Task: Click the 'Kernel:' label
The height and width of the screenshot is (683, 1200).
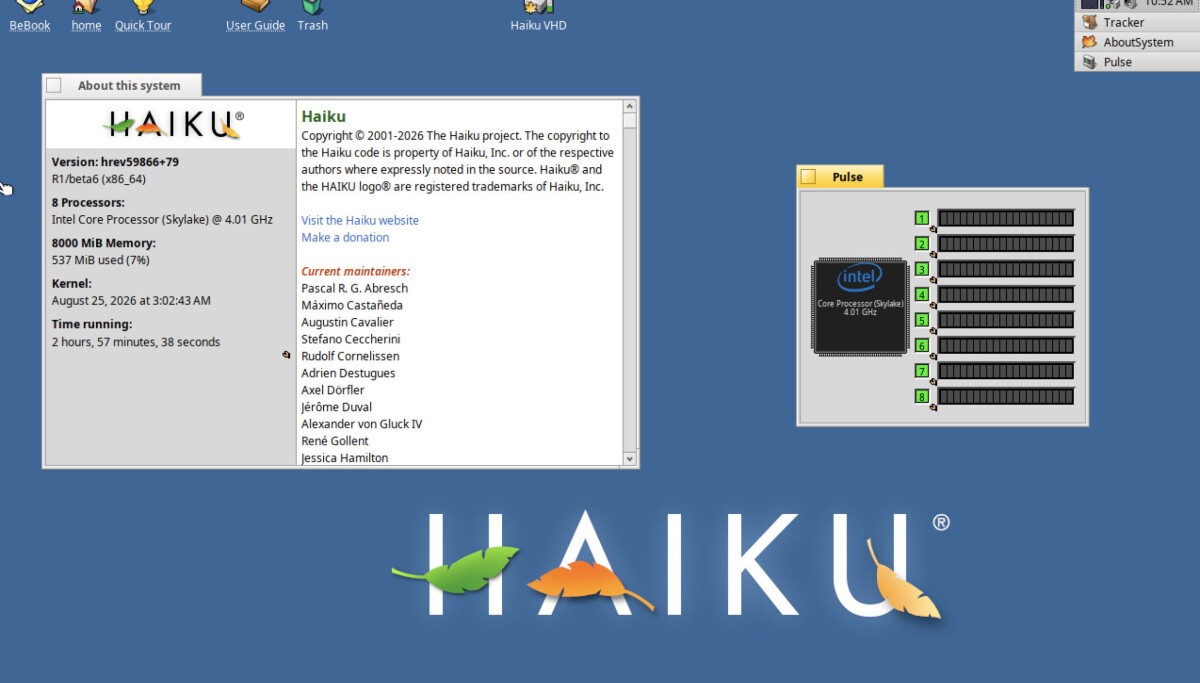Action: tap(72, 284)
